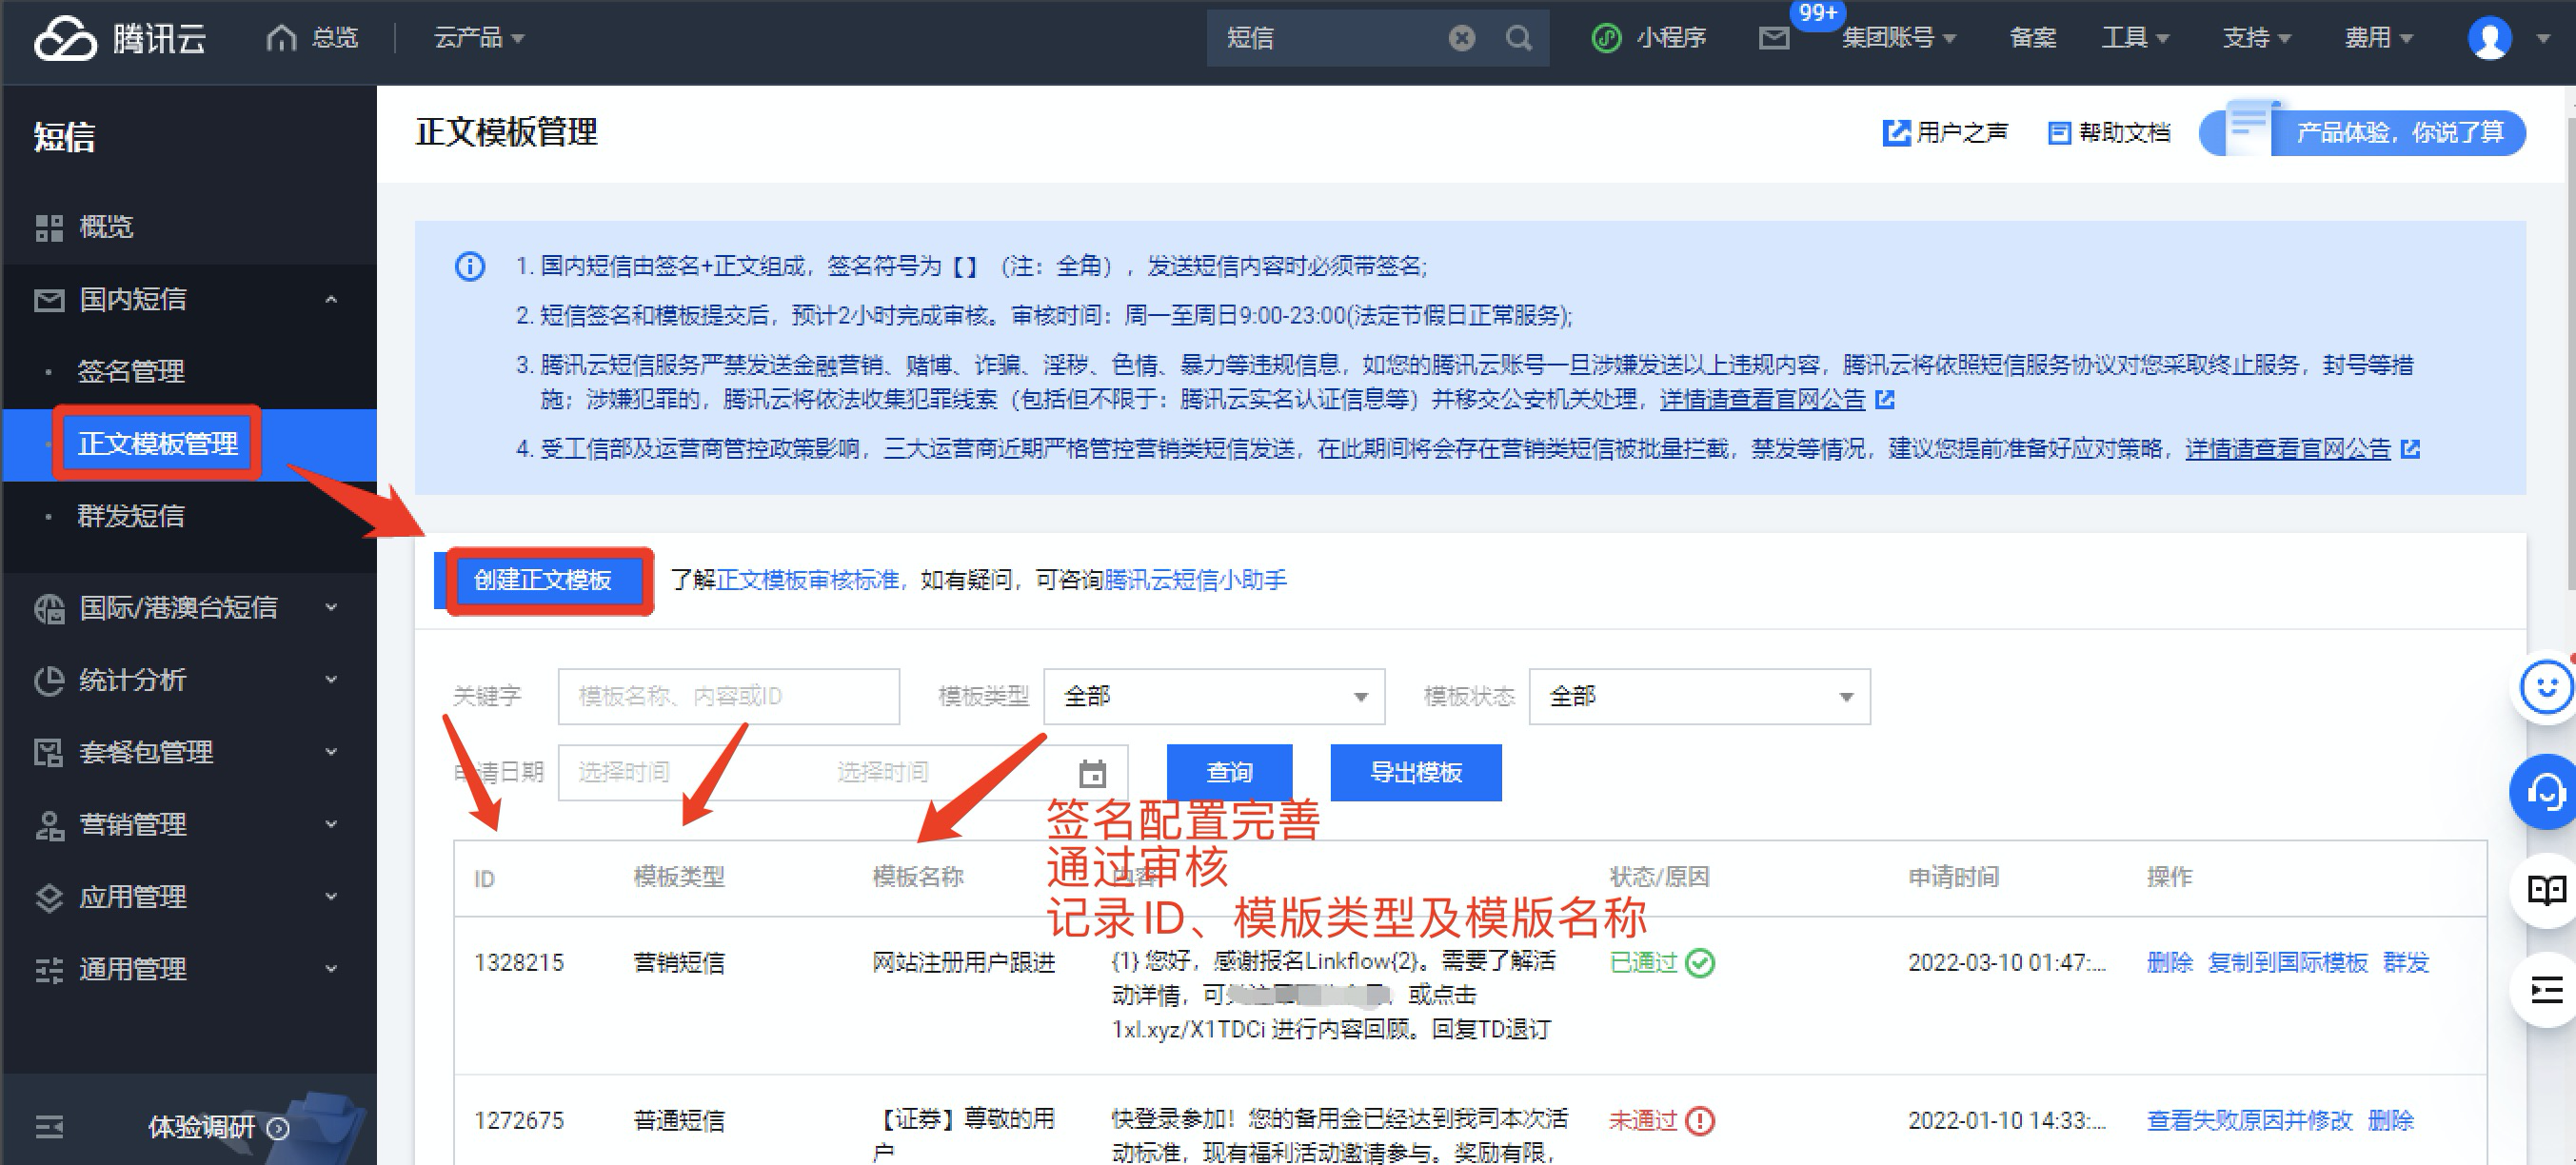The width and height of the screenshot is (2576, 1165).
Task: Open the 概览 sidebar item
Action: click(106, 227)
